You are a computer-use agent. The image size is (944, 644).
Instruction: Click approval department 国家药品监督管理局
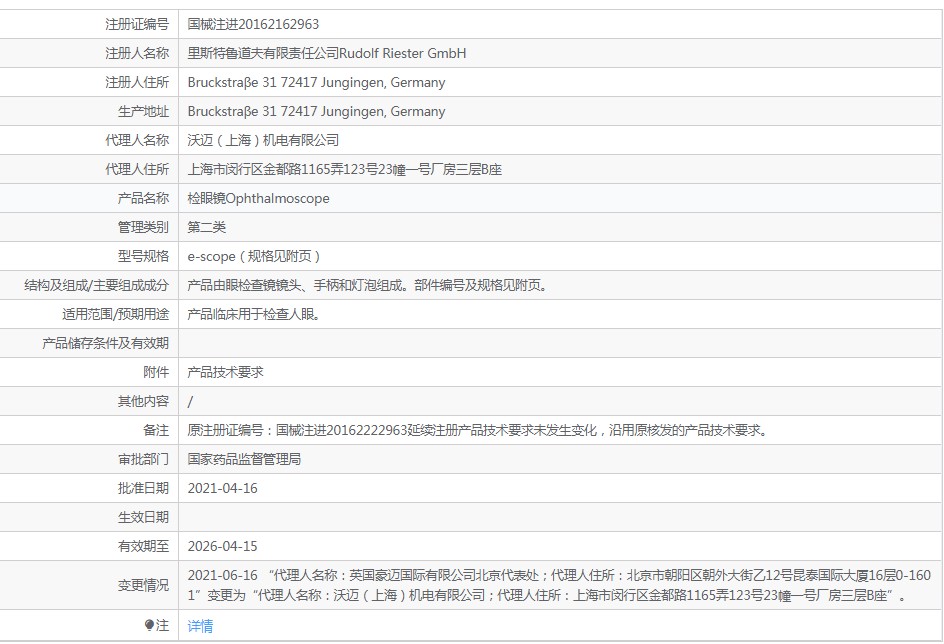click(x=244, y=459)
